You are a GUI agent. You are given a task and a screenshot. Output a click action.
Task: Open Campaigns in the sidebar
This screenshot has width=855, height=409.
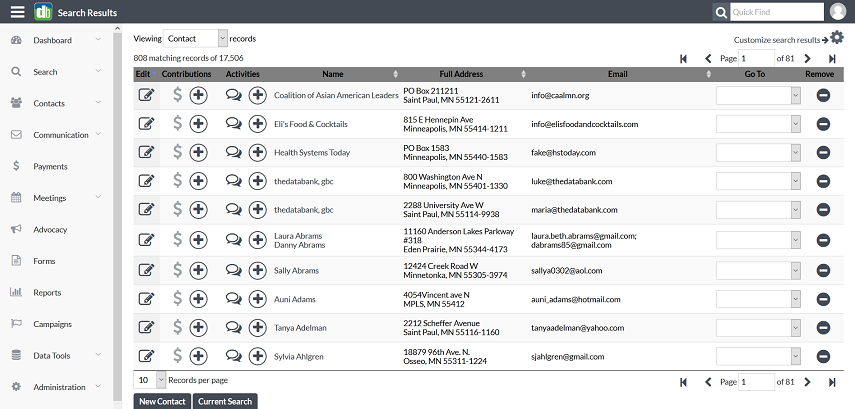[52, 324]
